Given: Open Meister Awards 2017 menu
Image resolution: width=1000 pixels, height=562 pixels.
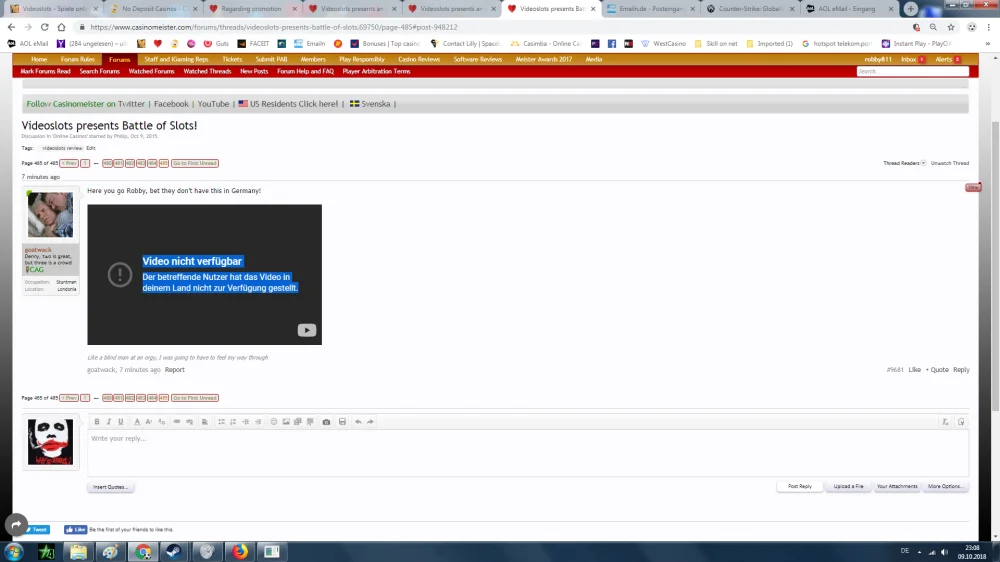Looking at the screenshot, I should [x=543, y=59].
